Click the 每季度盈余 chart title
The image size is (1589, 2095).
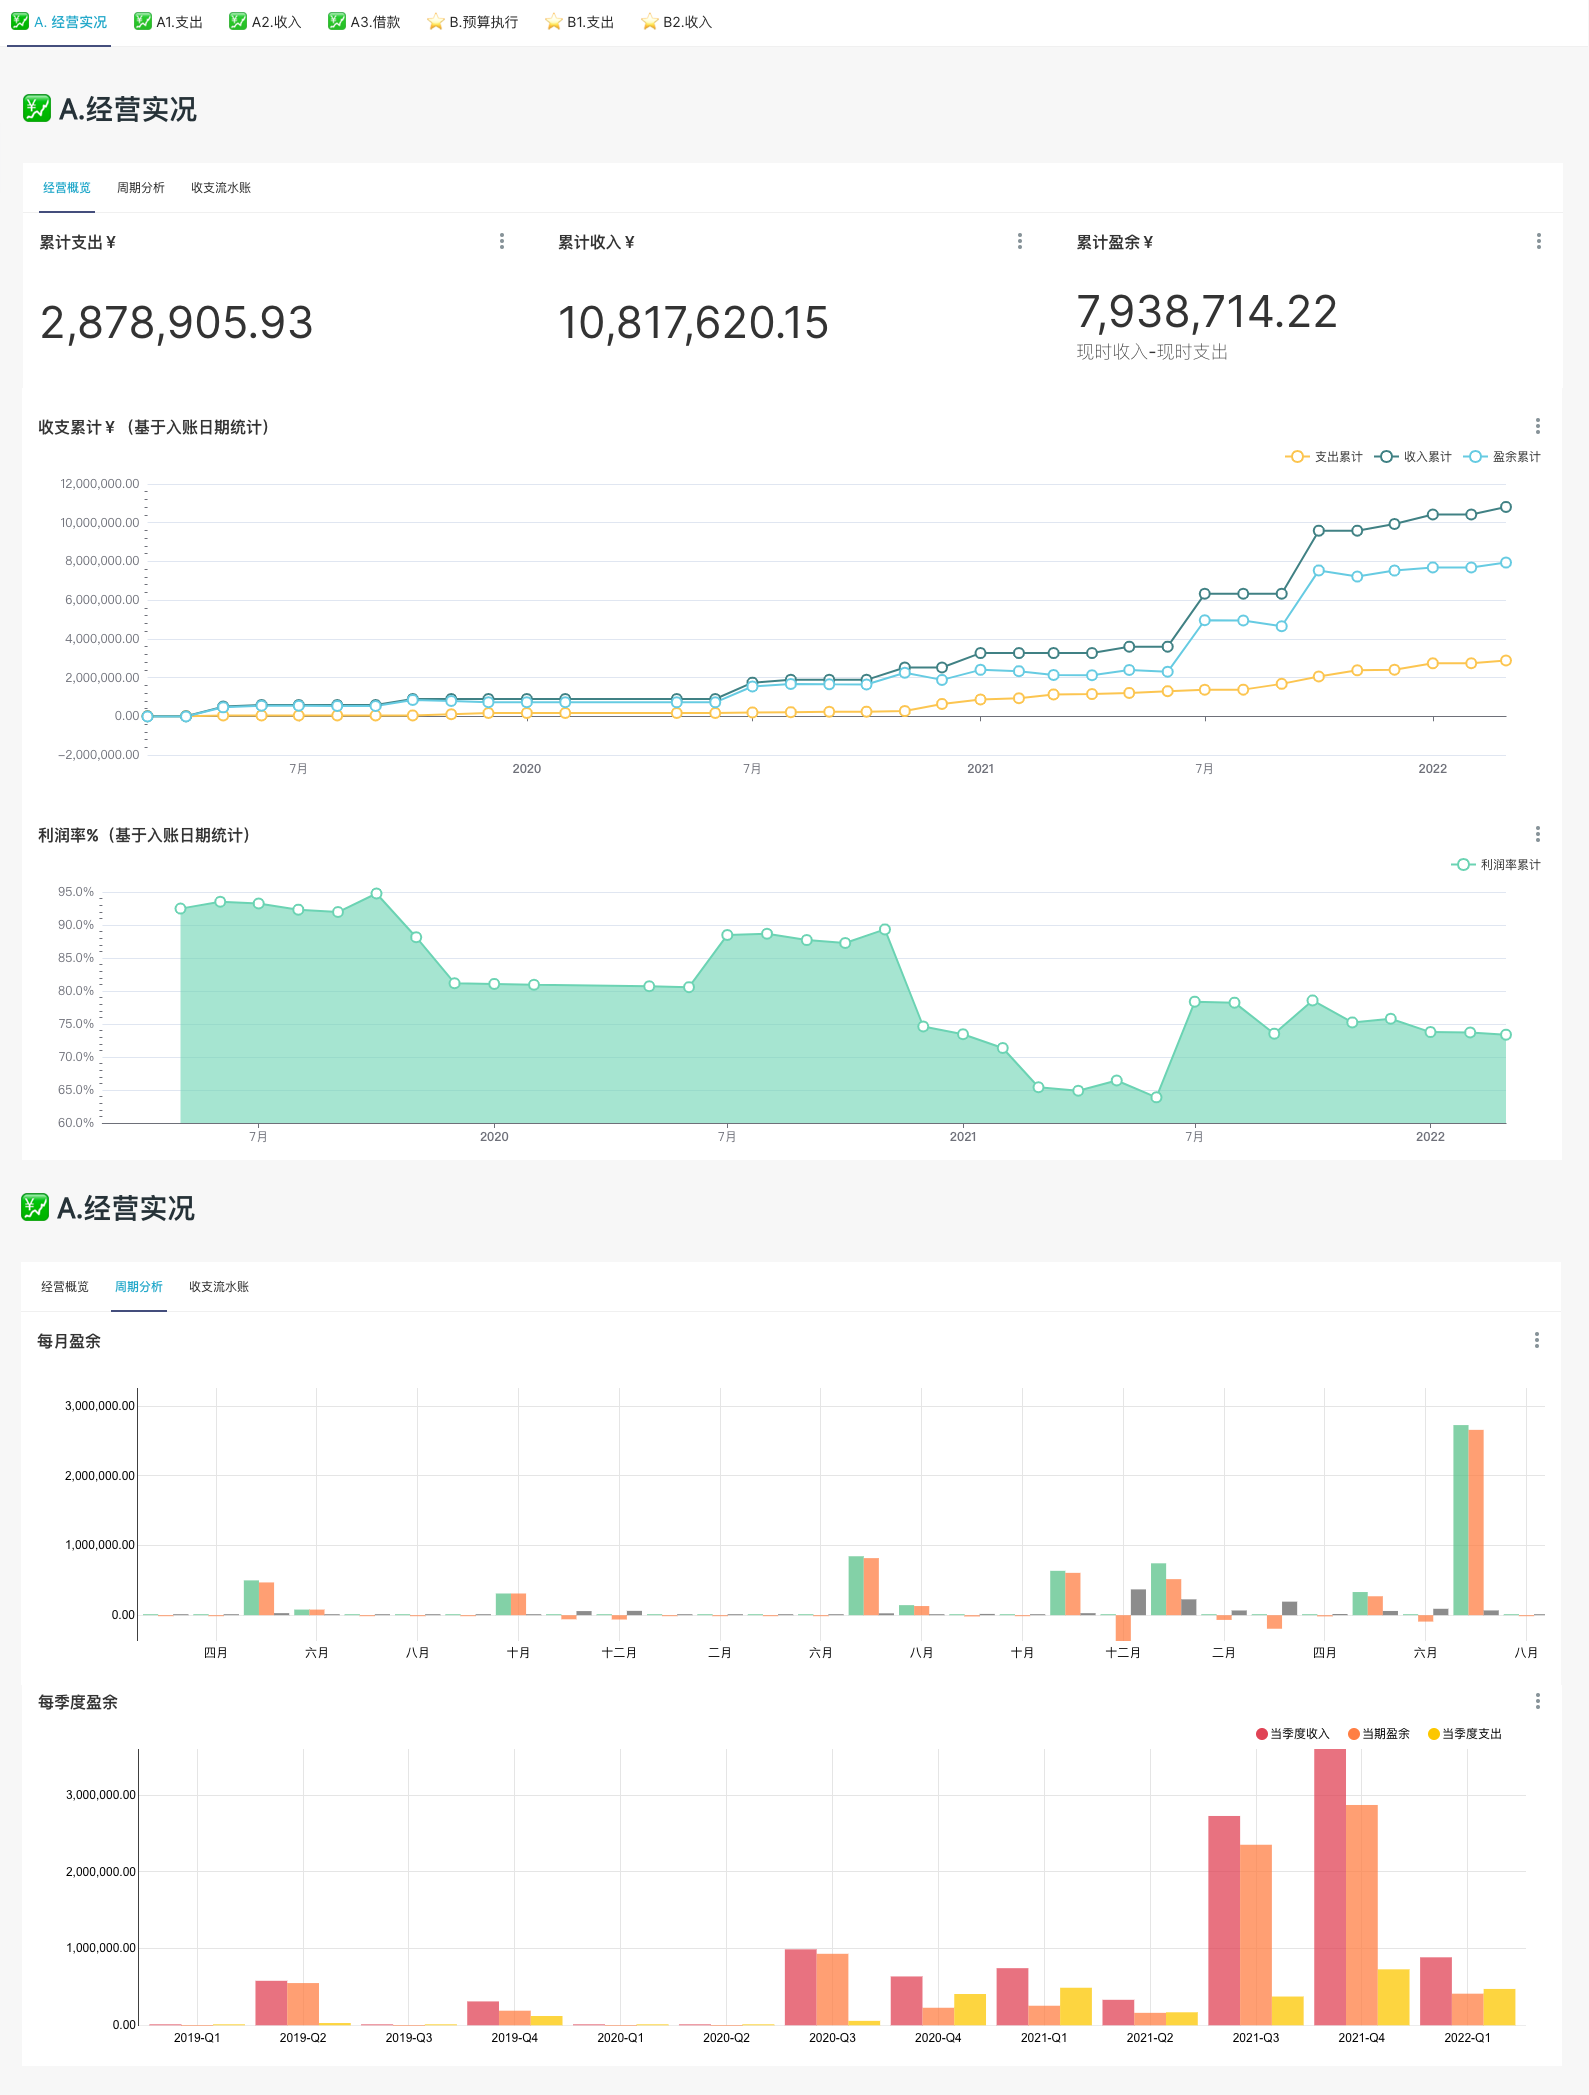coord(78,1702)
